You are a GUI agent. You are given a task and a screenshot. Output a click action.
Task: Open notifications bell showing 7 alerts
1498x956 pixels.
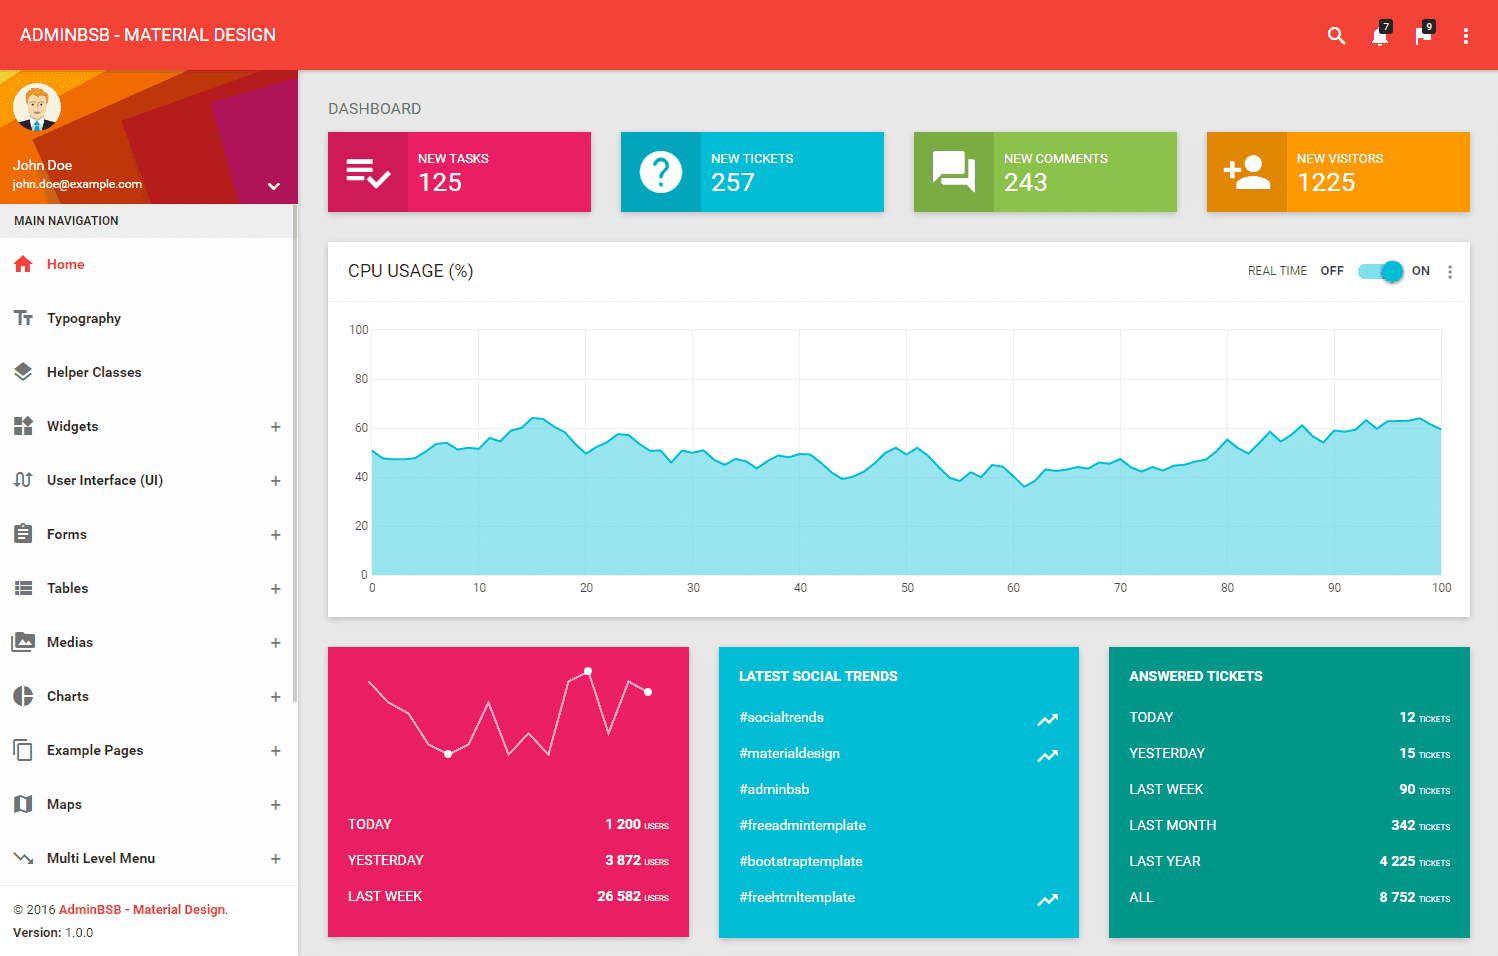pos(1380,36)
